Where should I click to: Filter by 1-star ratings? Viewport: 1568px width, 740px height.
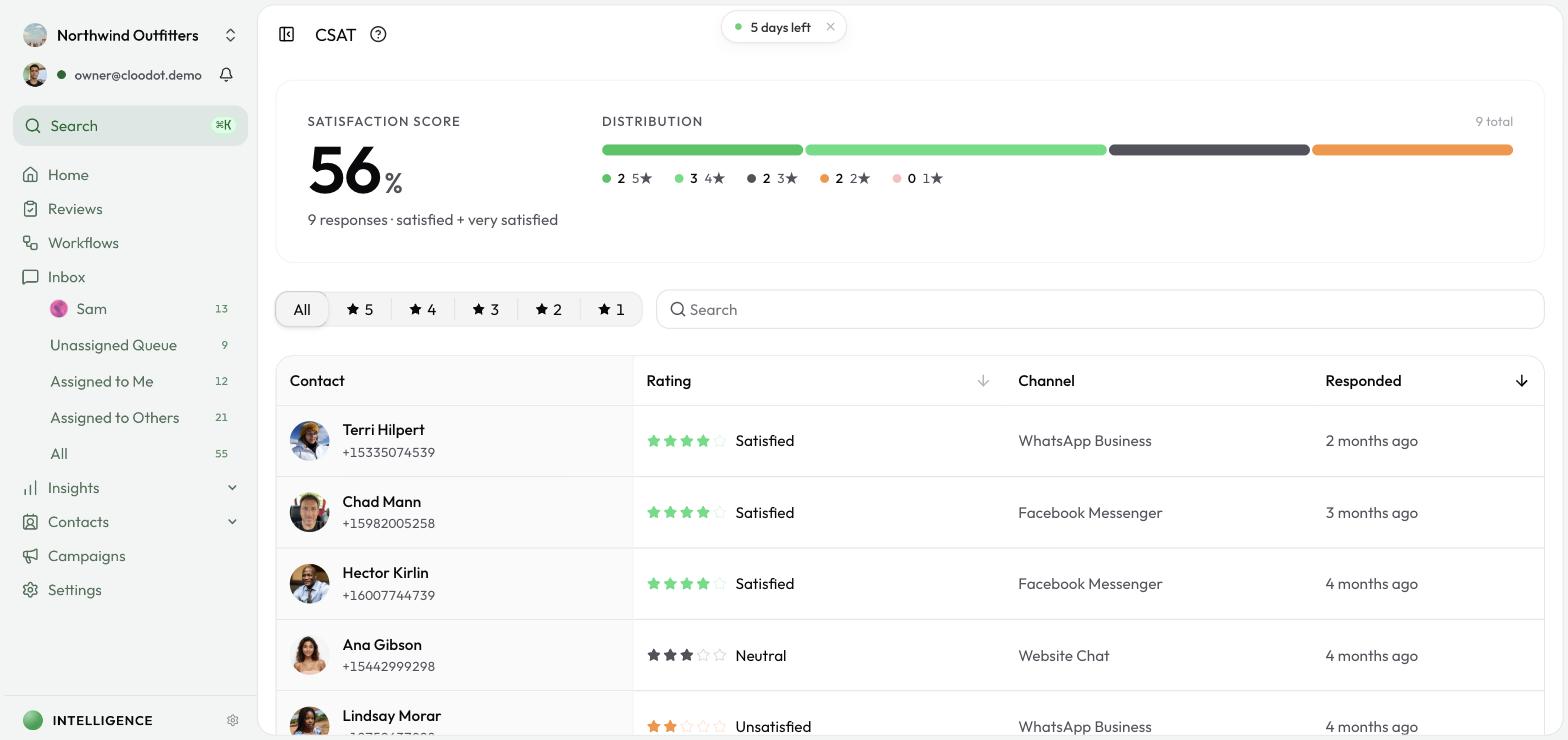[611, 309]
